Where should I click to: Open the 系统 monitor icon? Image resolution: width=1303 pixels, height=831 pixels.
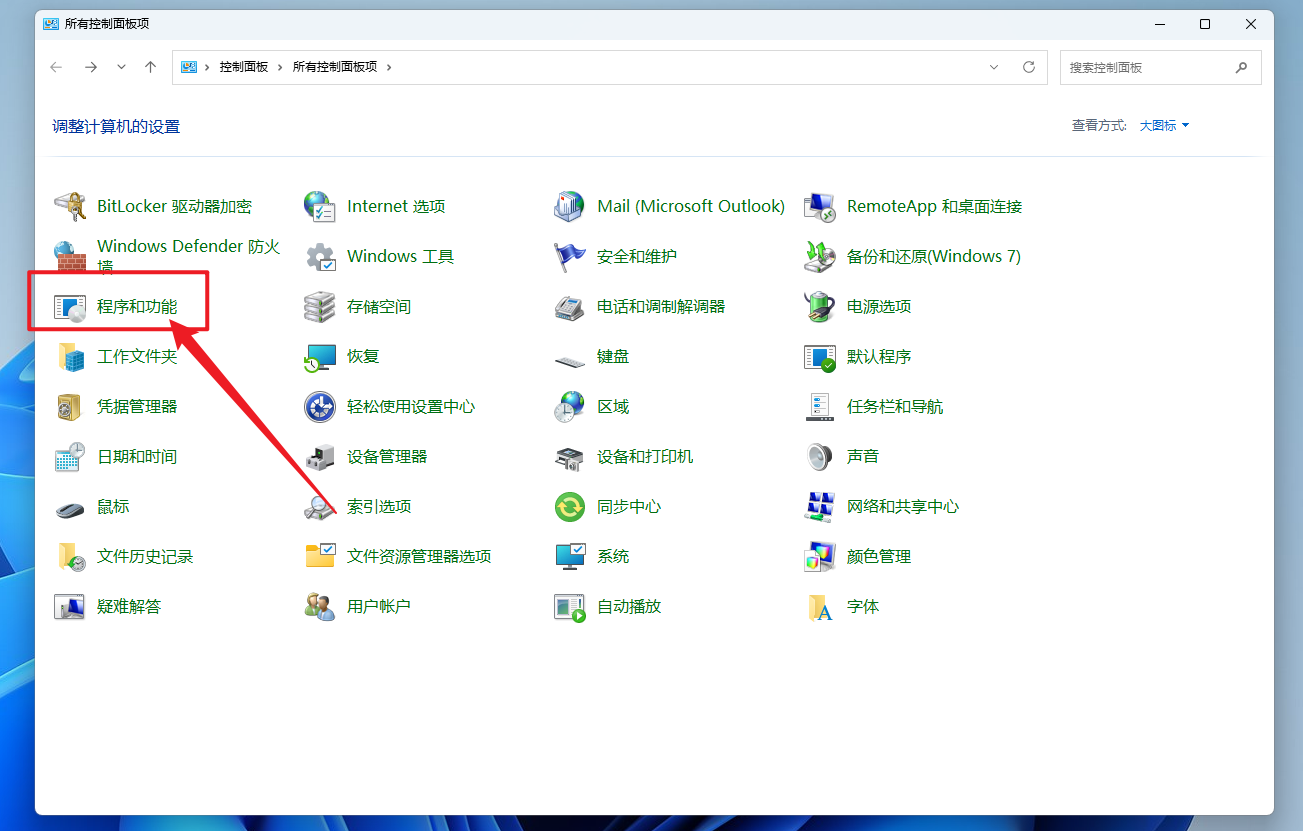click(x=570, y=557)
